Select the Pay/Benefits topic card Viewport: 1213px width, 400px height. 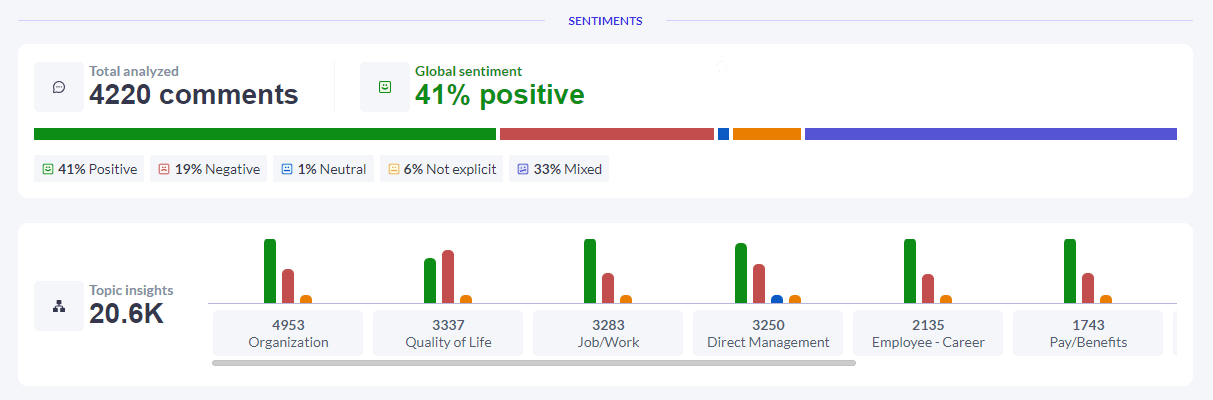coord(1088,333)
